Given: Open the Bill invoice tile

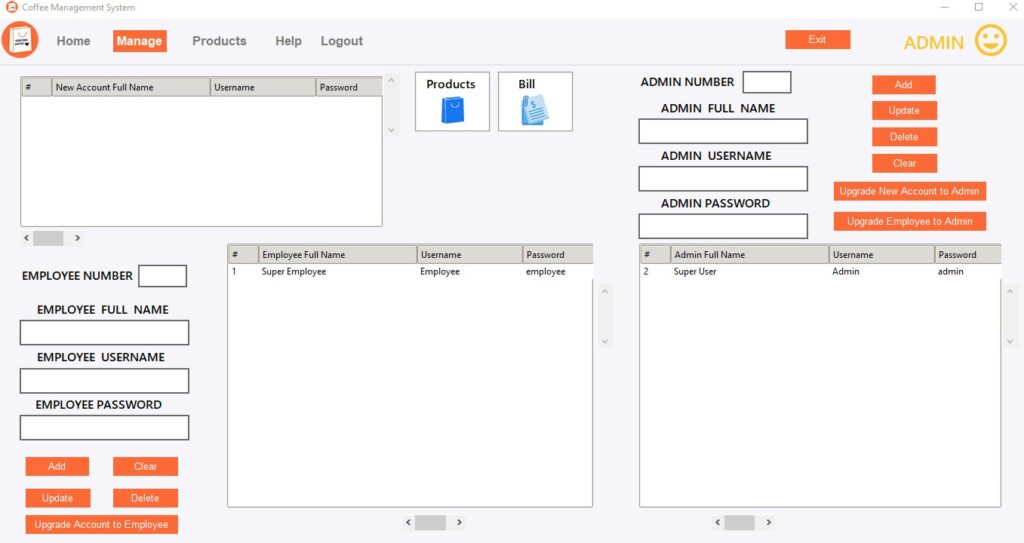Looking at the screenshot, I should tap(535, 101).
